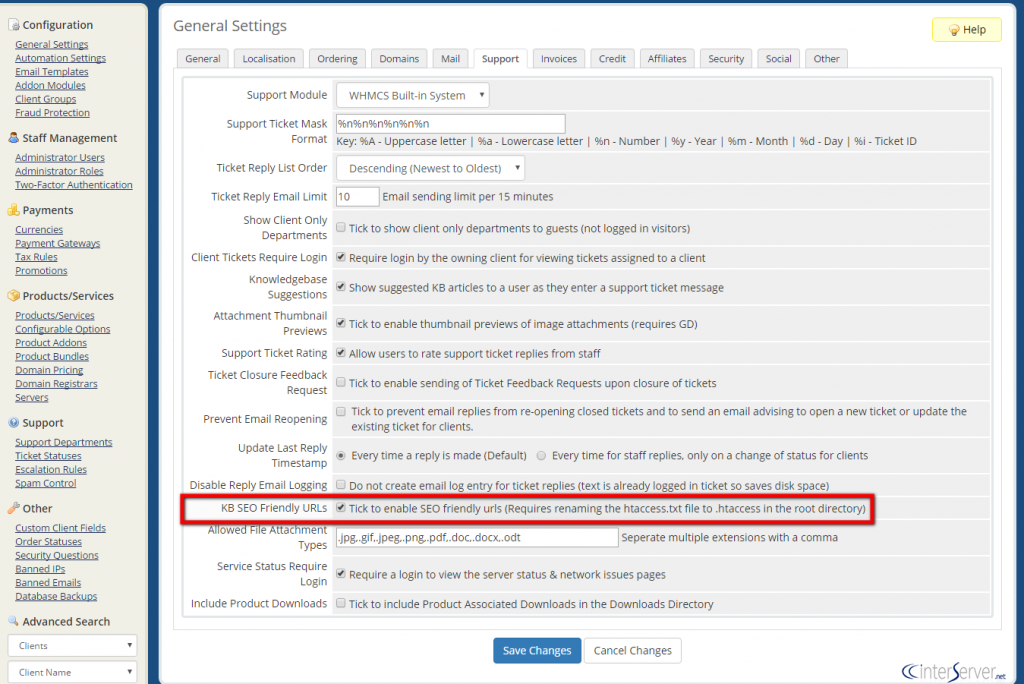Open Spam Control link

46,483
